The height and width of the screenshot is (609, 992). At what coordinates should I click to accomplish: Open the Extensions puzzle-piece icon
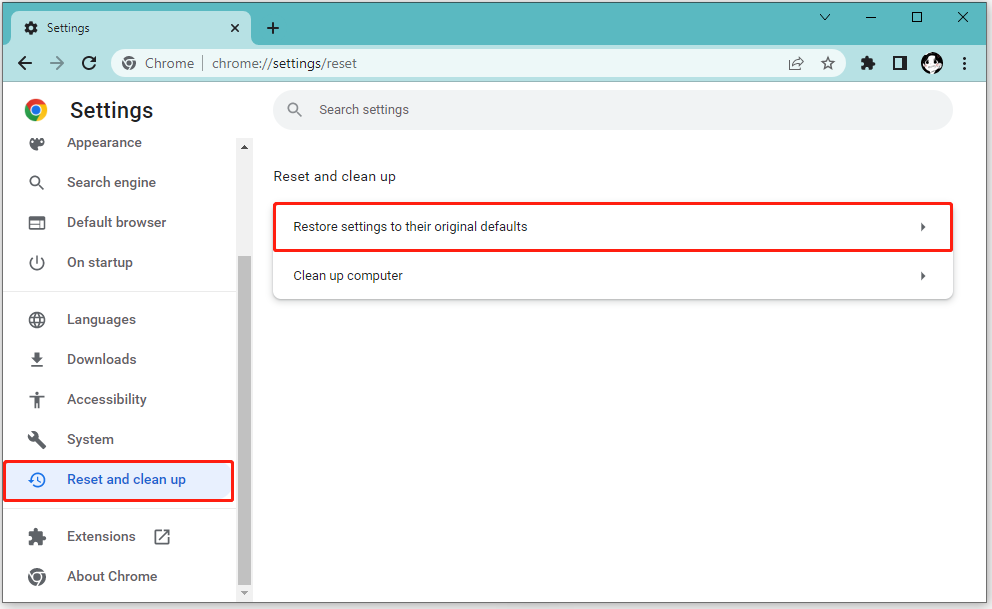tap(867, 63)
